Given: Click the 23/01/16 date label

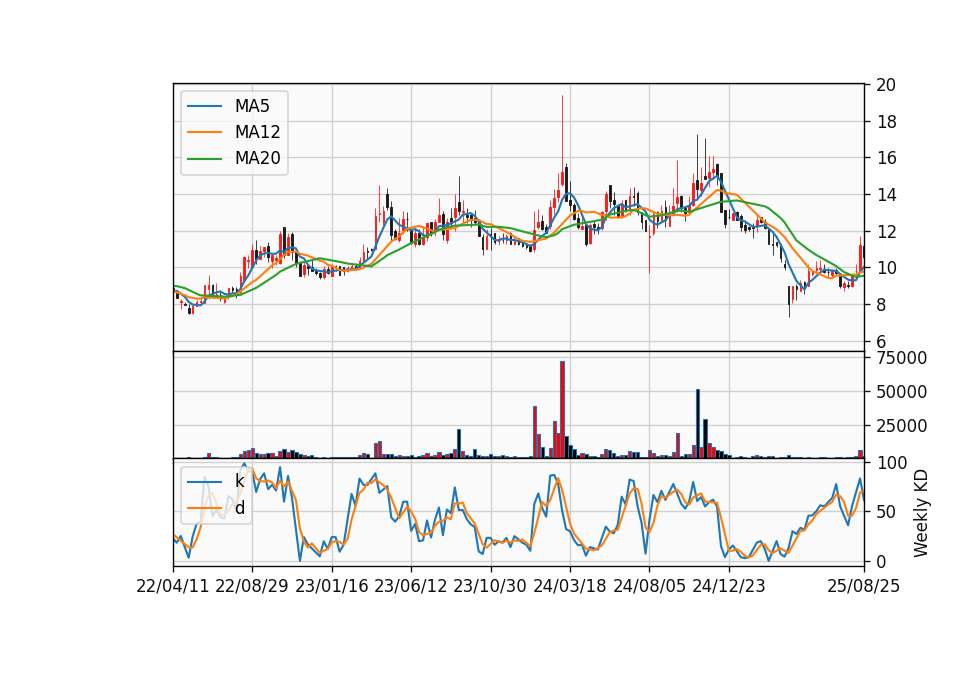Looking at the screenshot, I should (332, 586).
